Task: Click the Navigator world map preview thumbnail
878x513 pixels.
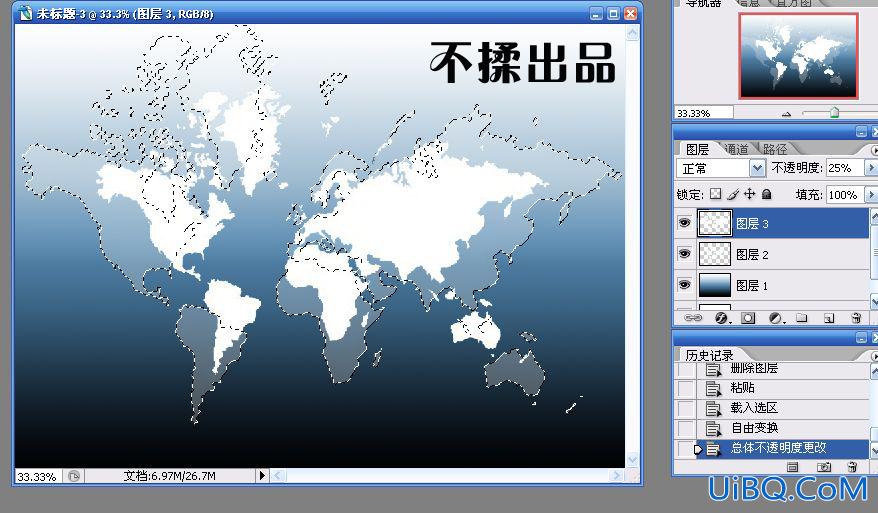Action: pos(798,55)
